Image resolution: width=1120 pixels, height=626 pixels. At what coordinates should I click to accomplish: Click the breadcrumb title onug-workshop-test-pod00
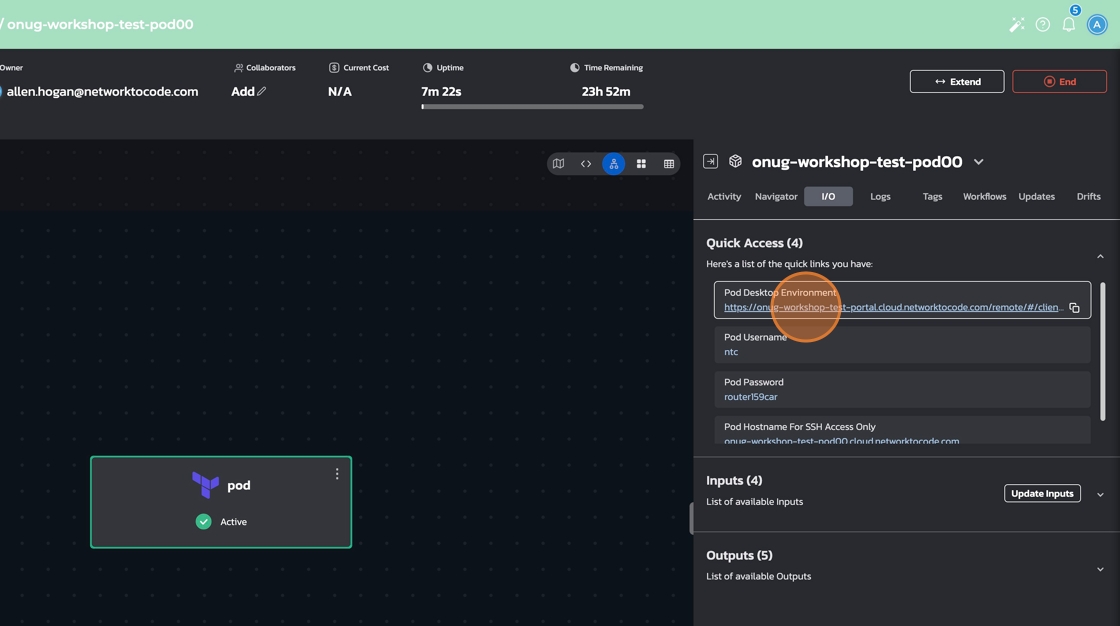(x=100, y=24)
